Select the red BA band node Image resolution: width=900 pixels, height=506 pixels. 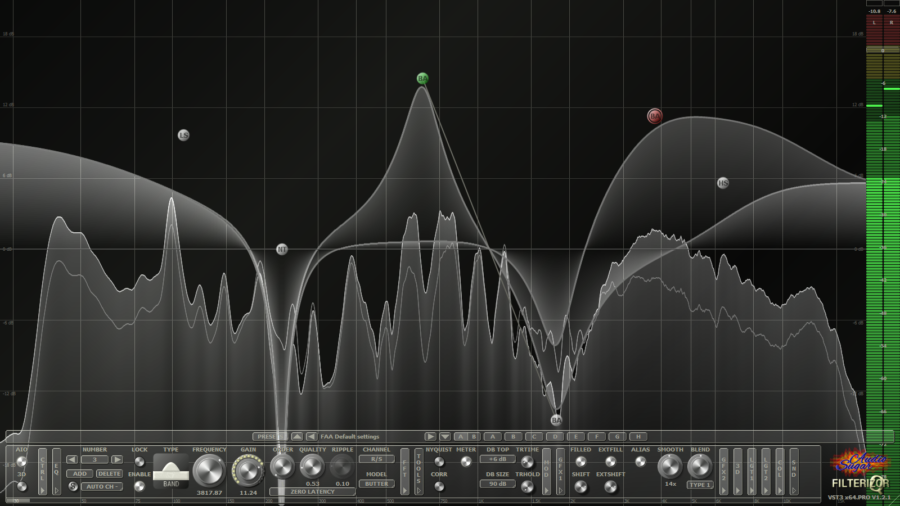654,116
